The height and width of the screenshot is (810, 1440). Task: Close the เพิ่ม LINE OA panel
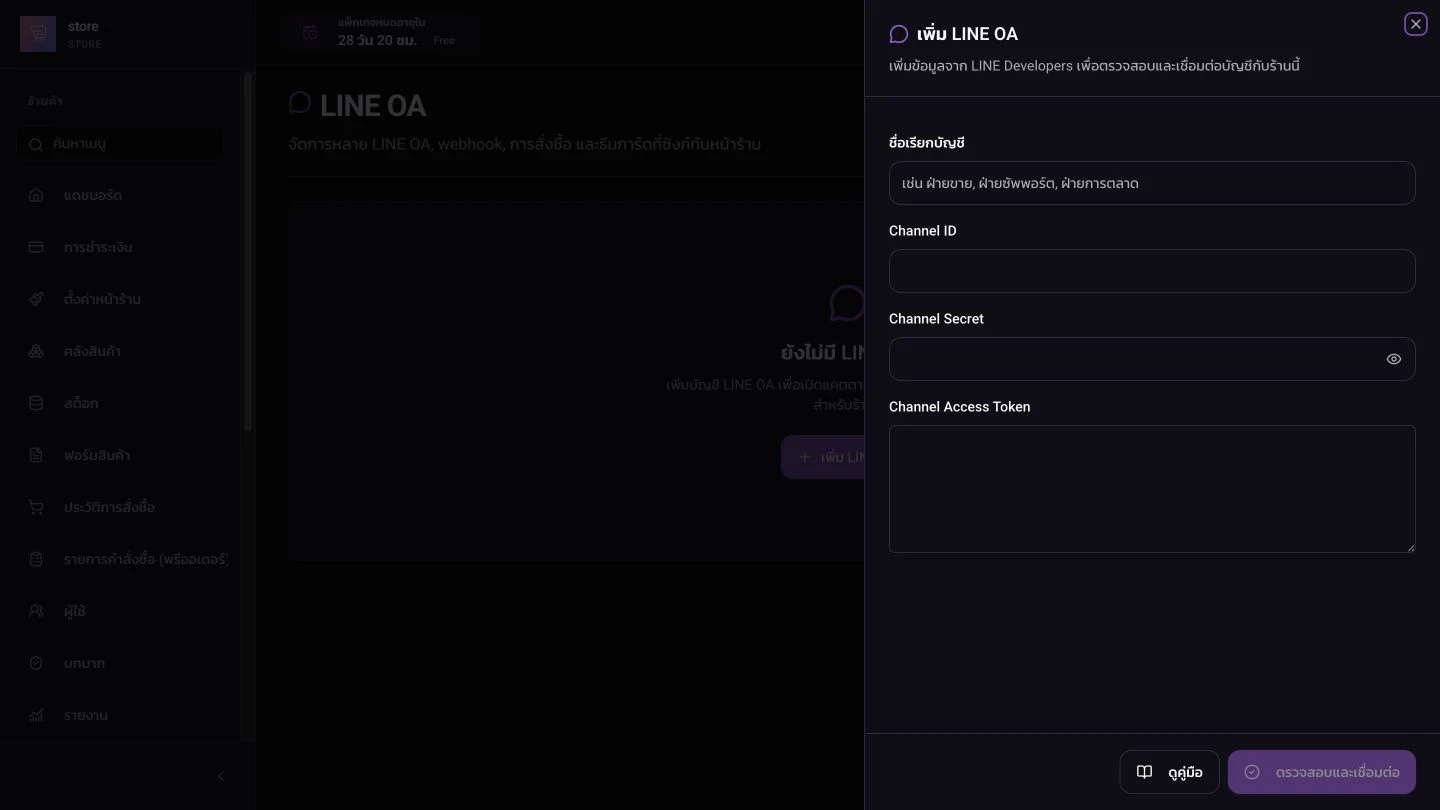point(1415,24)
